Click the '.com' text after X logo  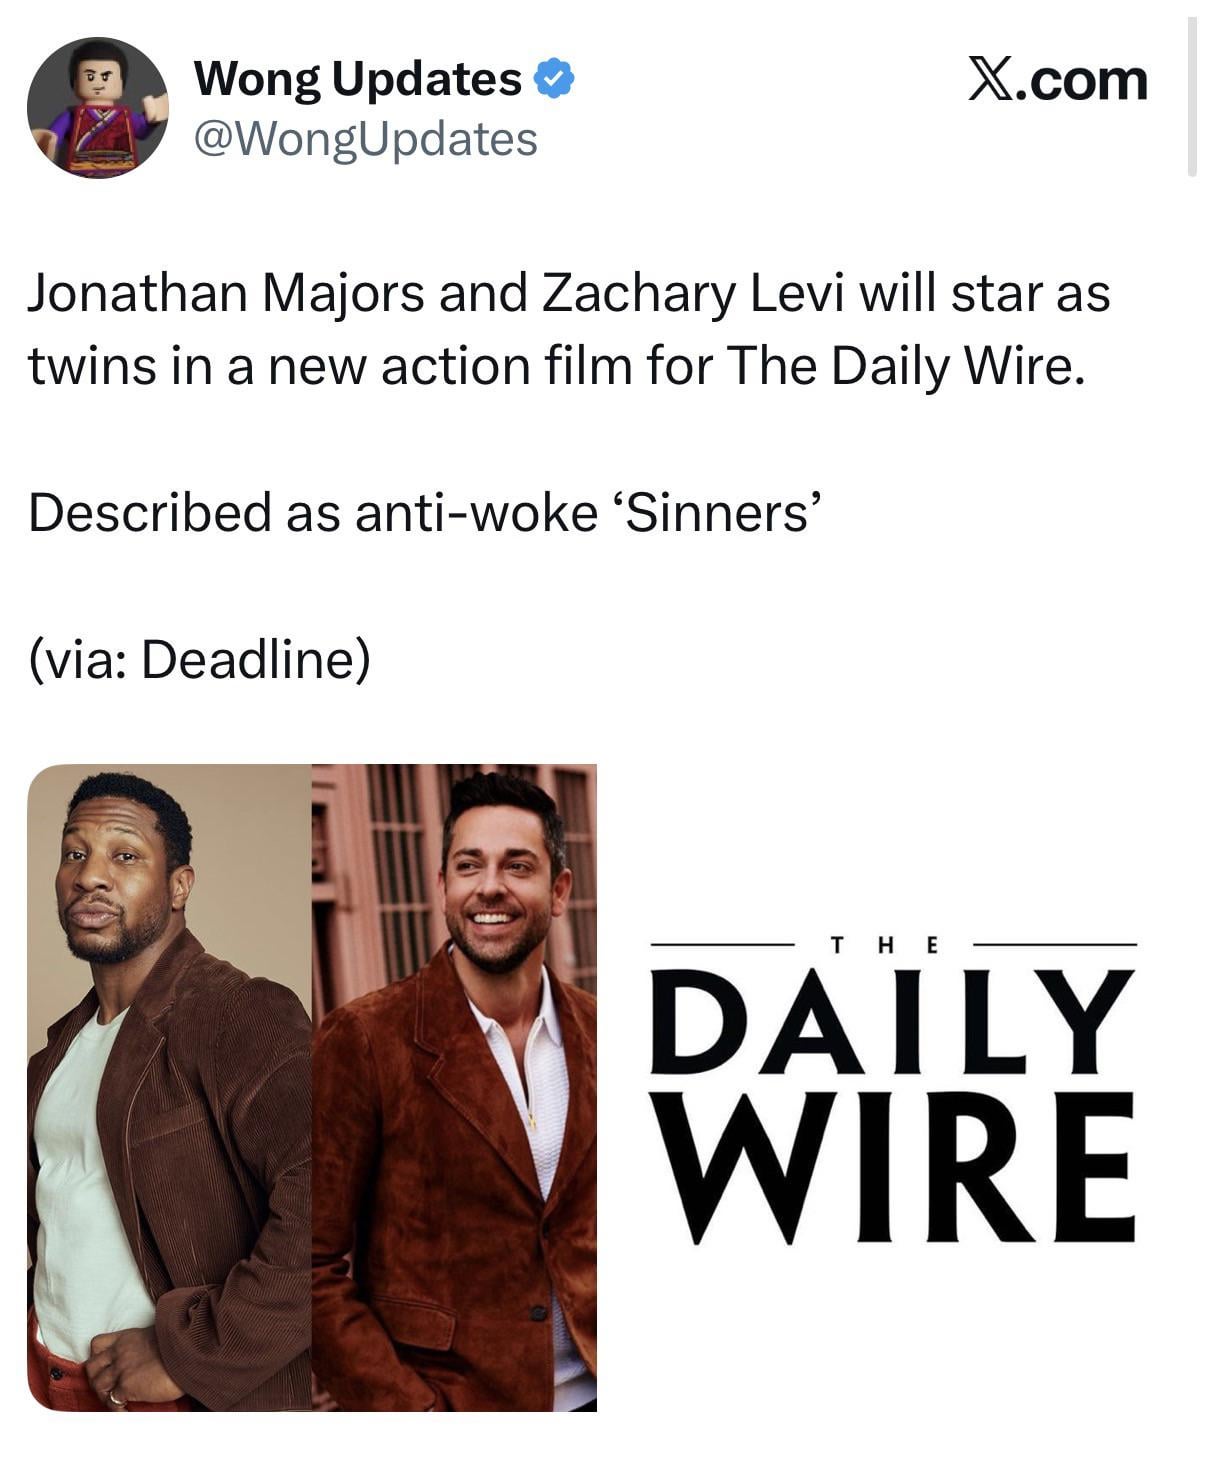point(1082,80)
